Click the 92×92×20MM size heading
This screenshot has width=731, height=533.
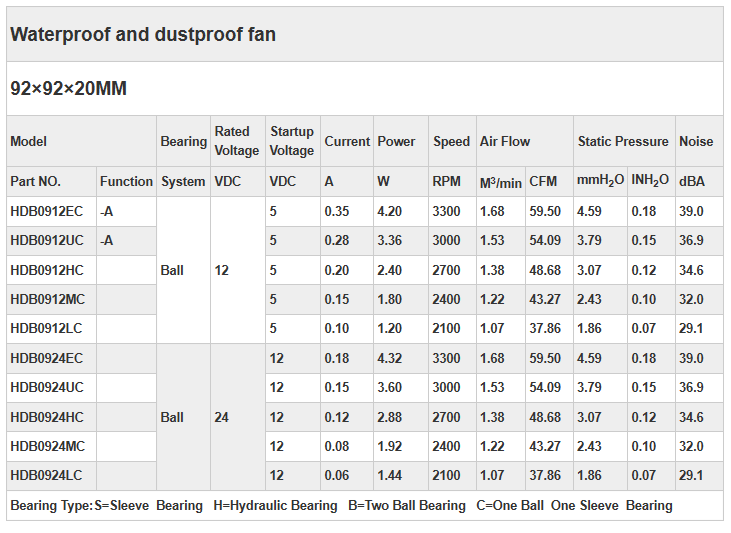tap(68, 89)
